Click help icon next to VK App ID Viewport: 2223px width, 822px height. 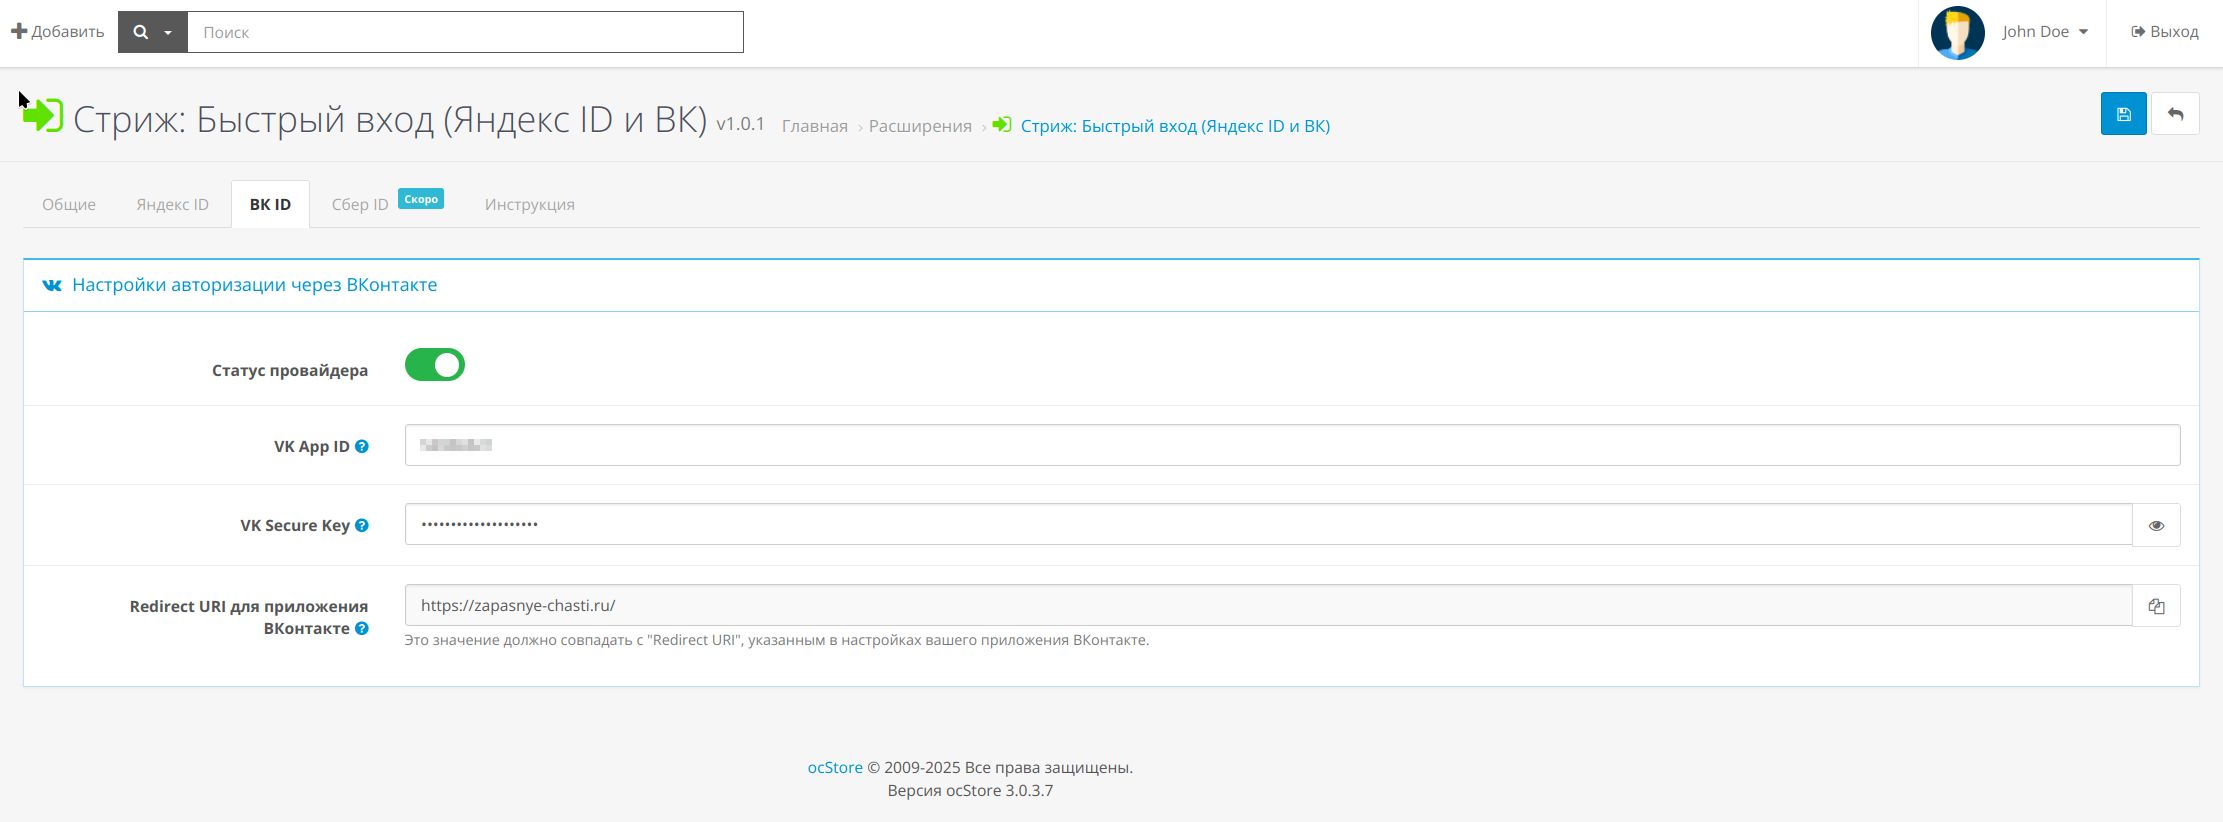[362, 446]
